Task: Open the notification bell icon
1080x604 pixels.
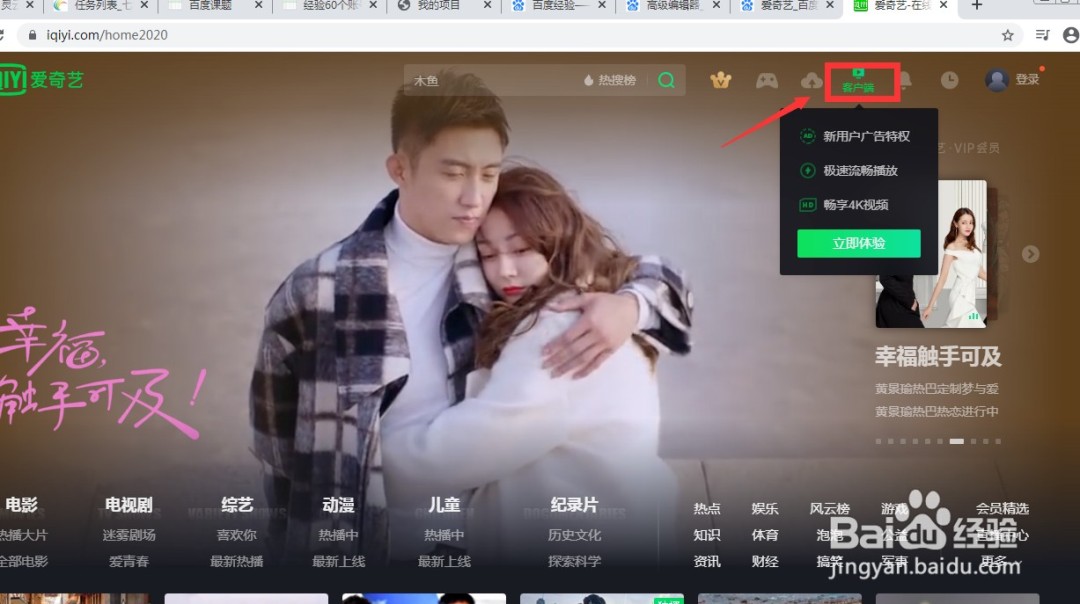Action: tap(905, 81)
